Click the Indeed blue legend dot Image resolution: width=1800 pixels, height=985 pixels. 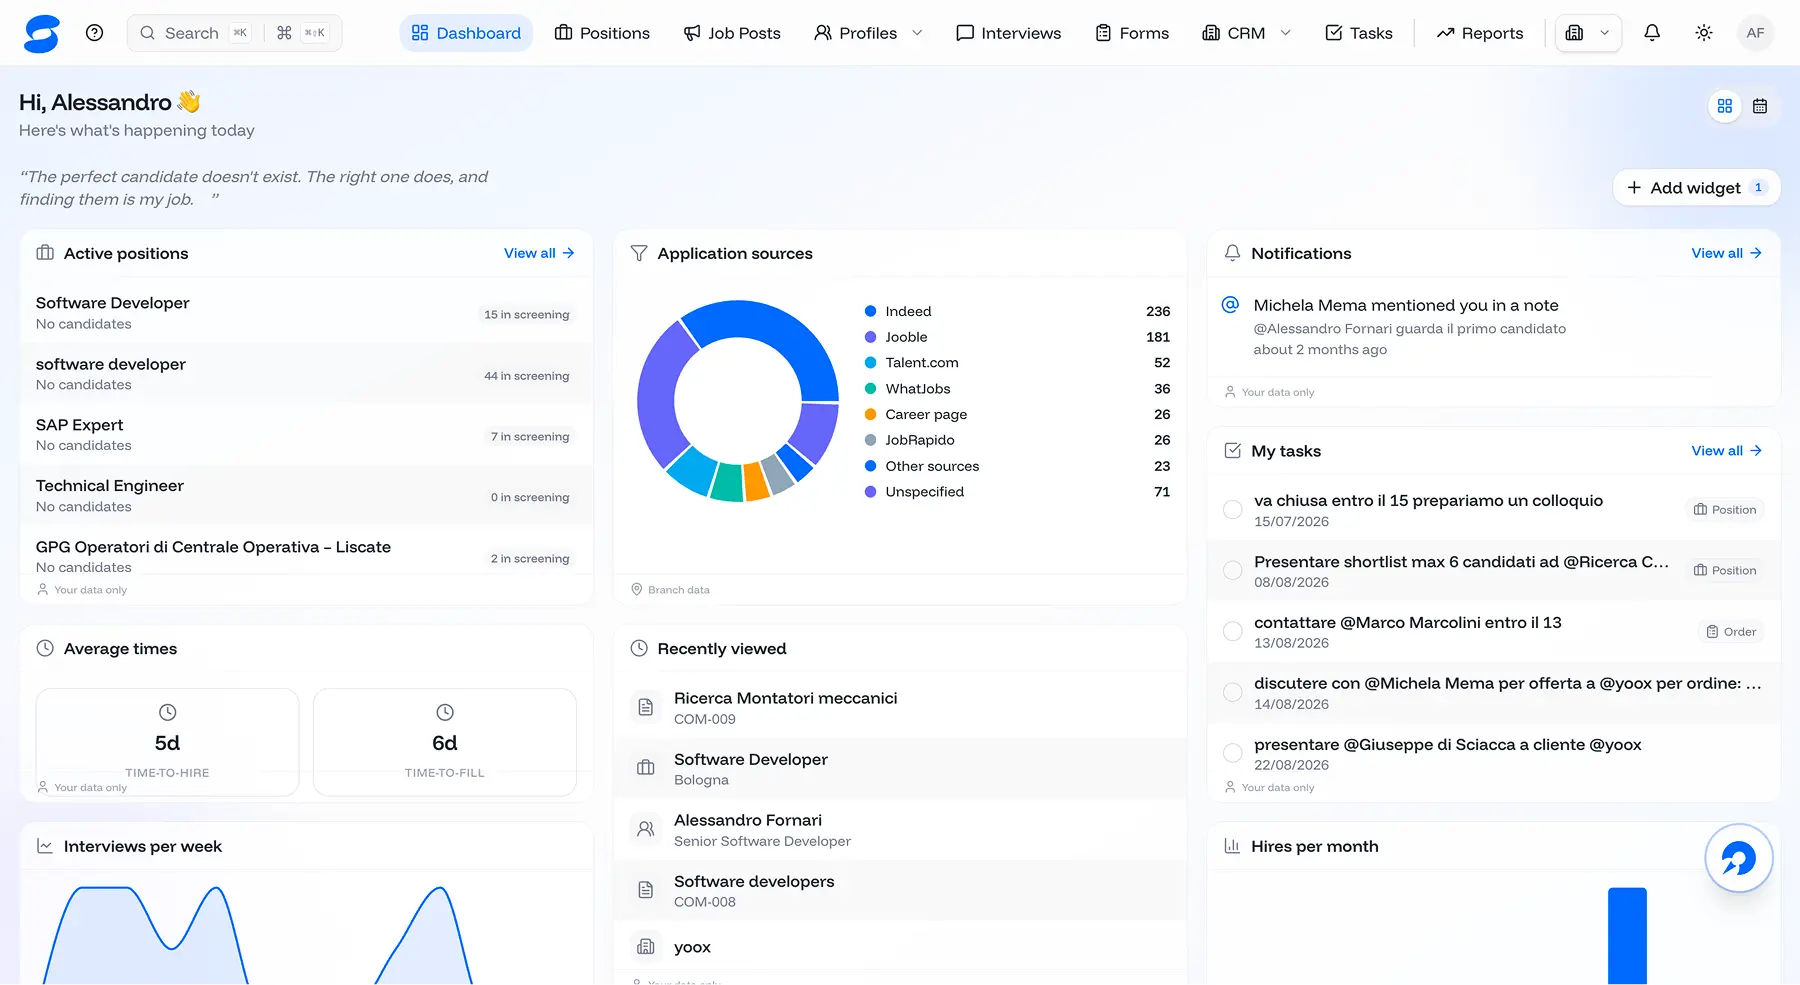pos(871,311)
